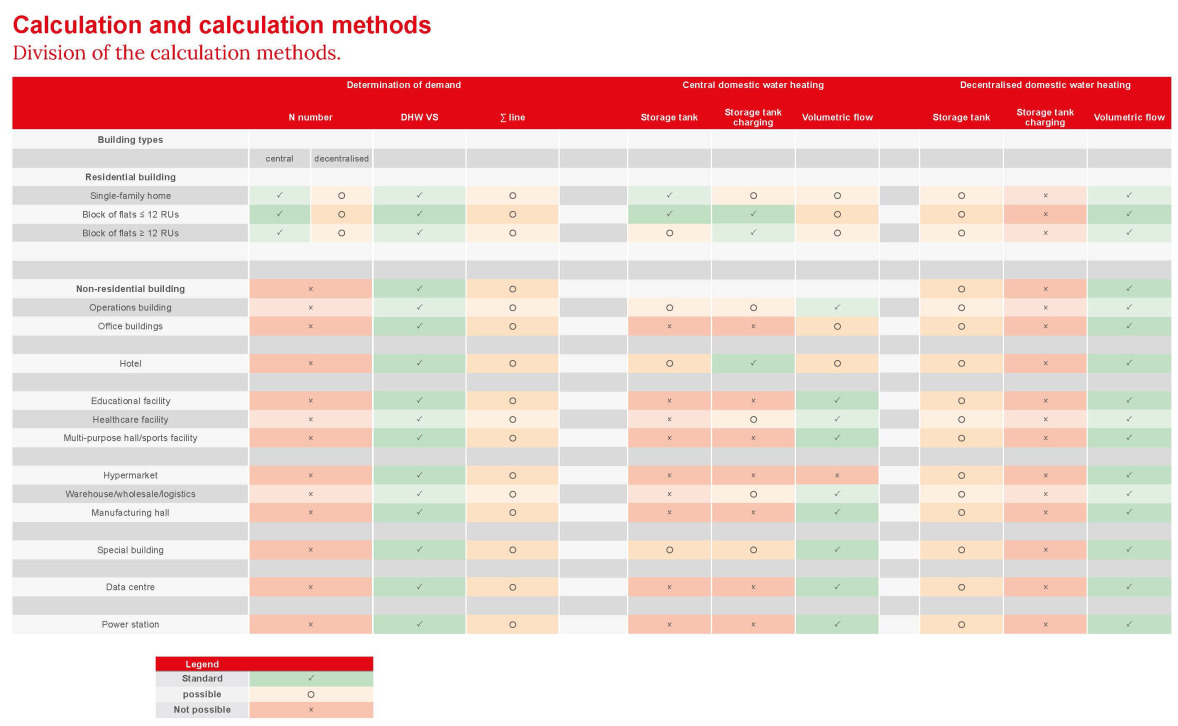Select Power station's DHW VS checkmark
The width and height of the screenshot is (1178, 726).
coord(419,625)
